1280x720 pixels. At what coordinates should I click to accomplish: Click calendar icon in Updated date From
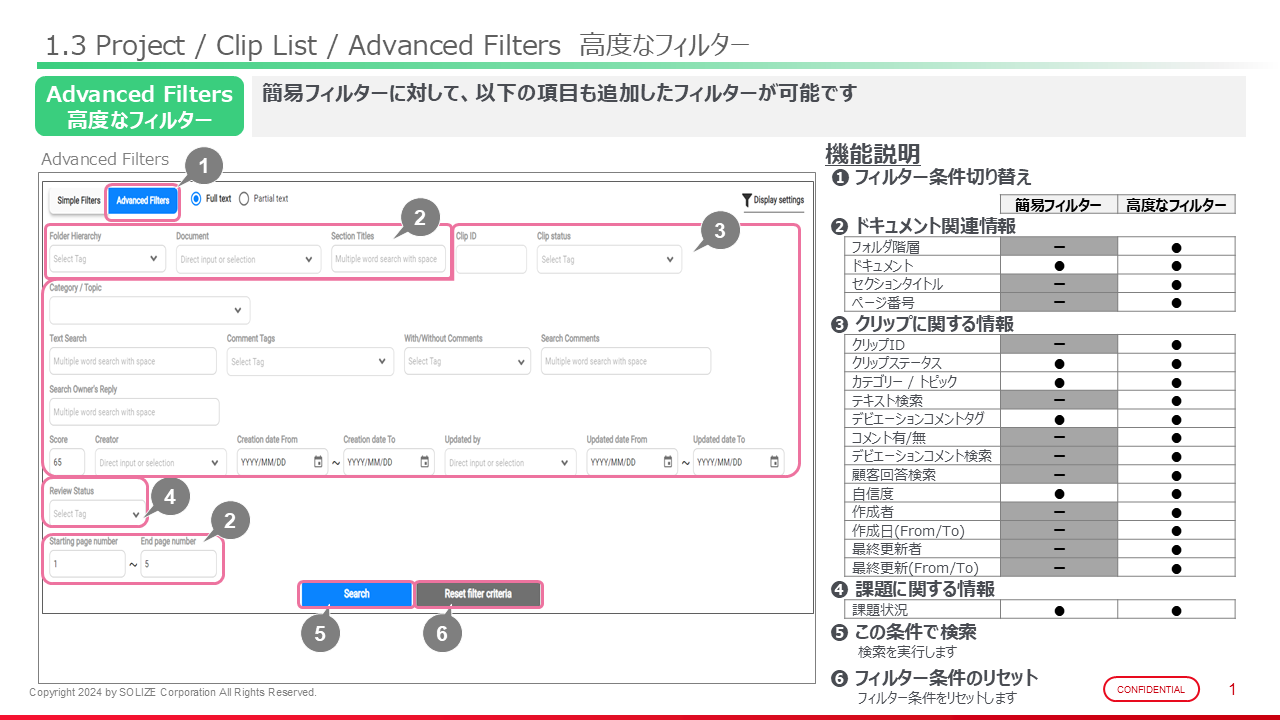pyautogui.click(x=668, y=462)
